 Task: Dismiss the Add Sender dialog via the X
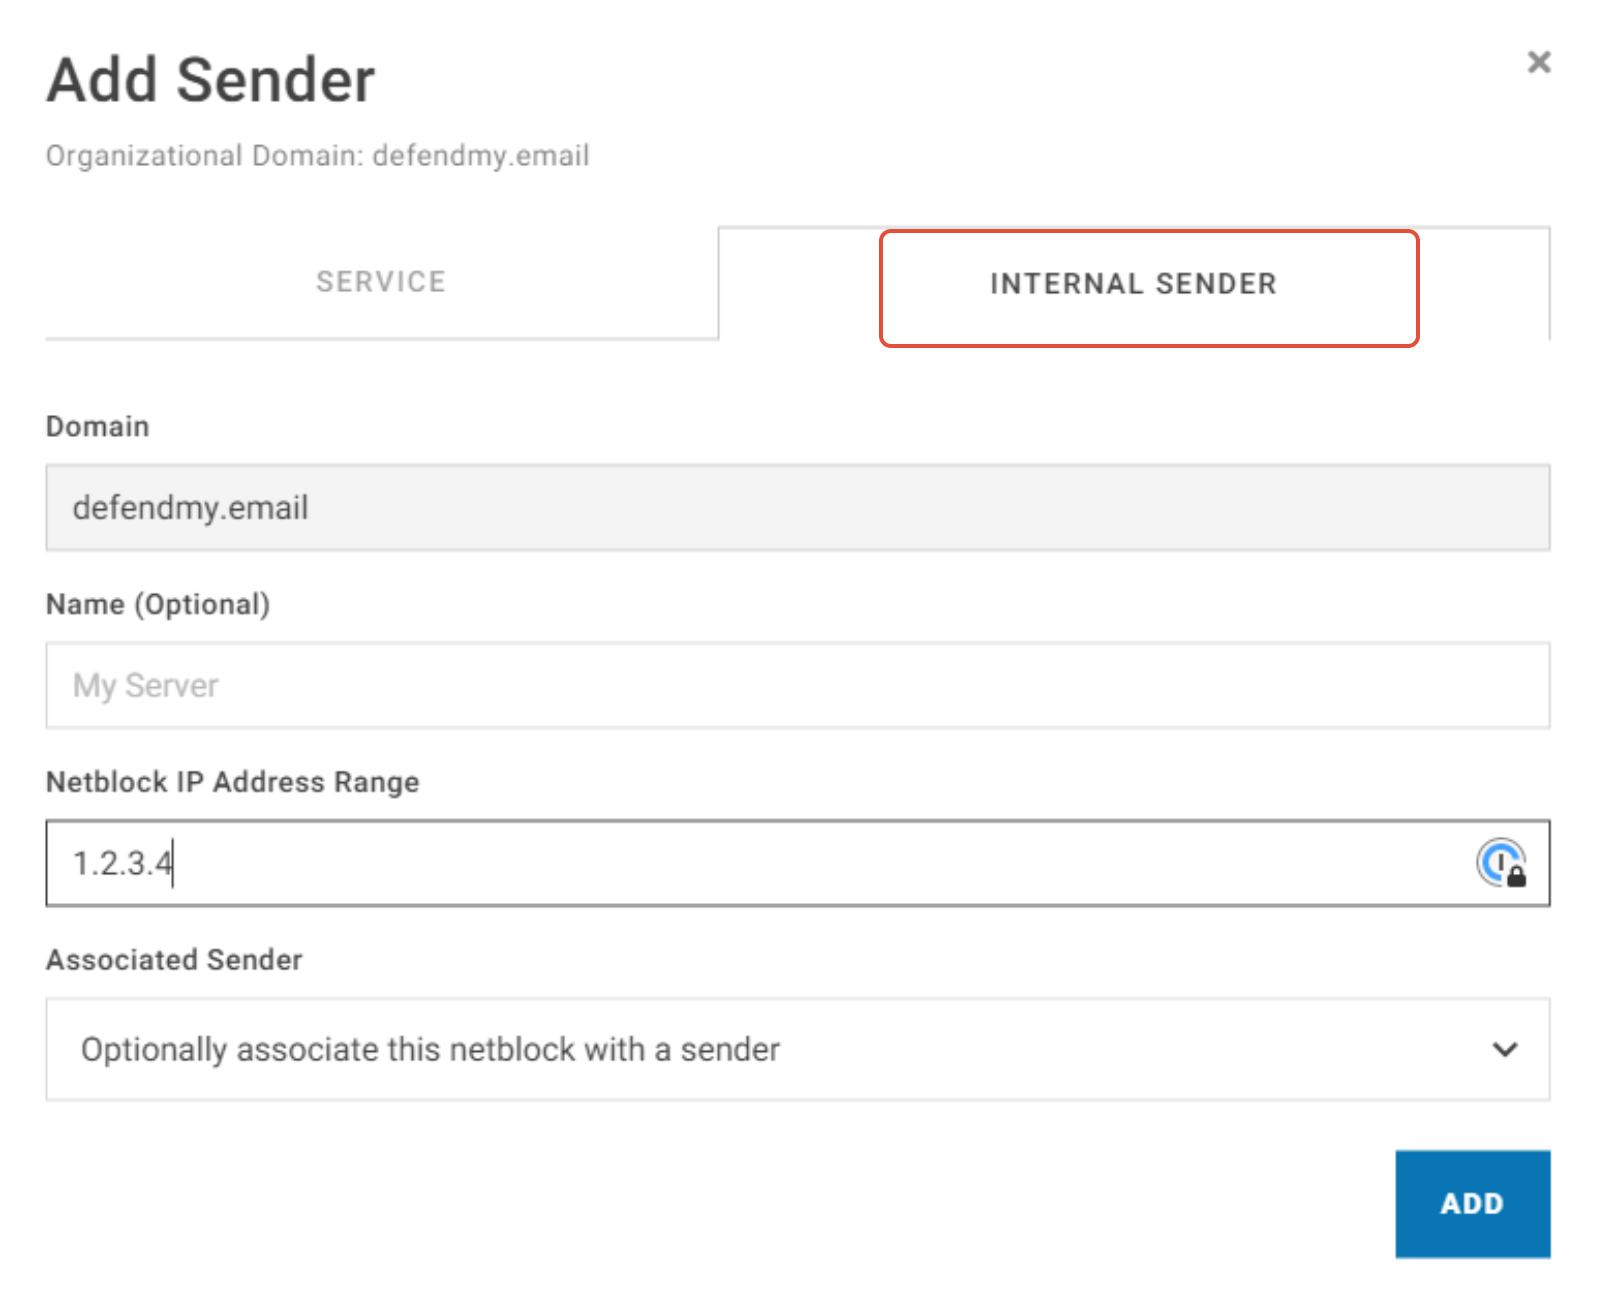[x=1537, y=62]
